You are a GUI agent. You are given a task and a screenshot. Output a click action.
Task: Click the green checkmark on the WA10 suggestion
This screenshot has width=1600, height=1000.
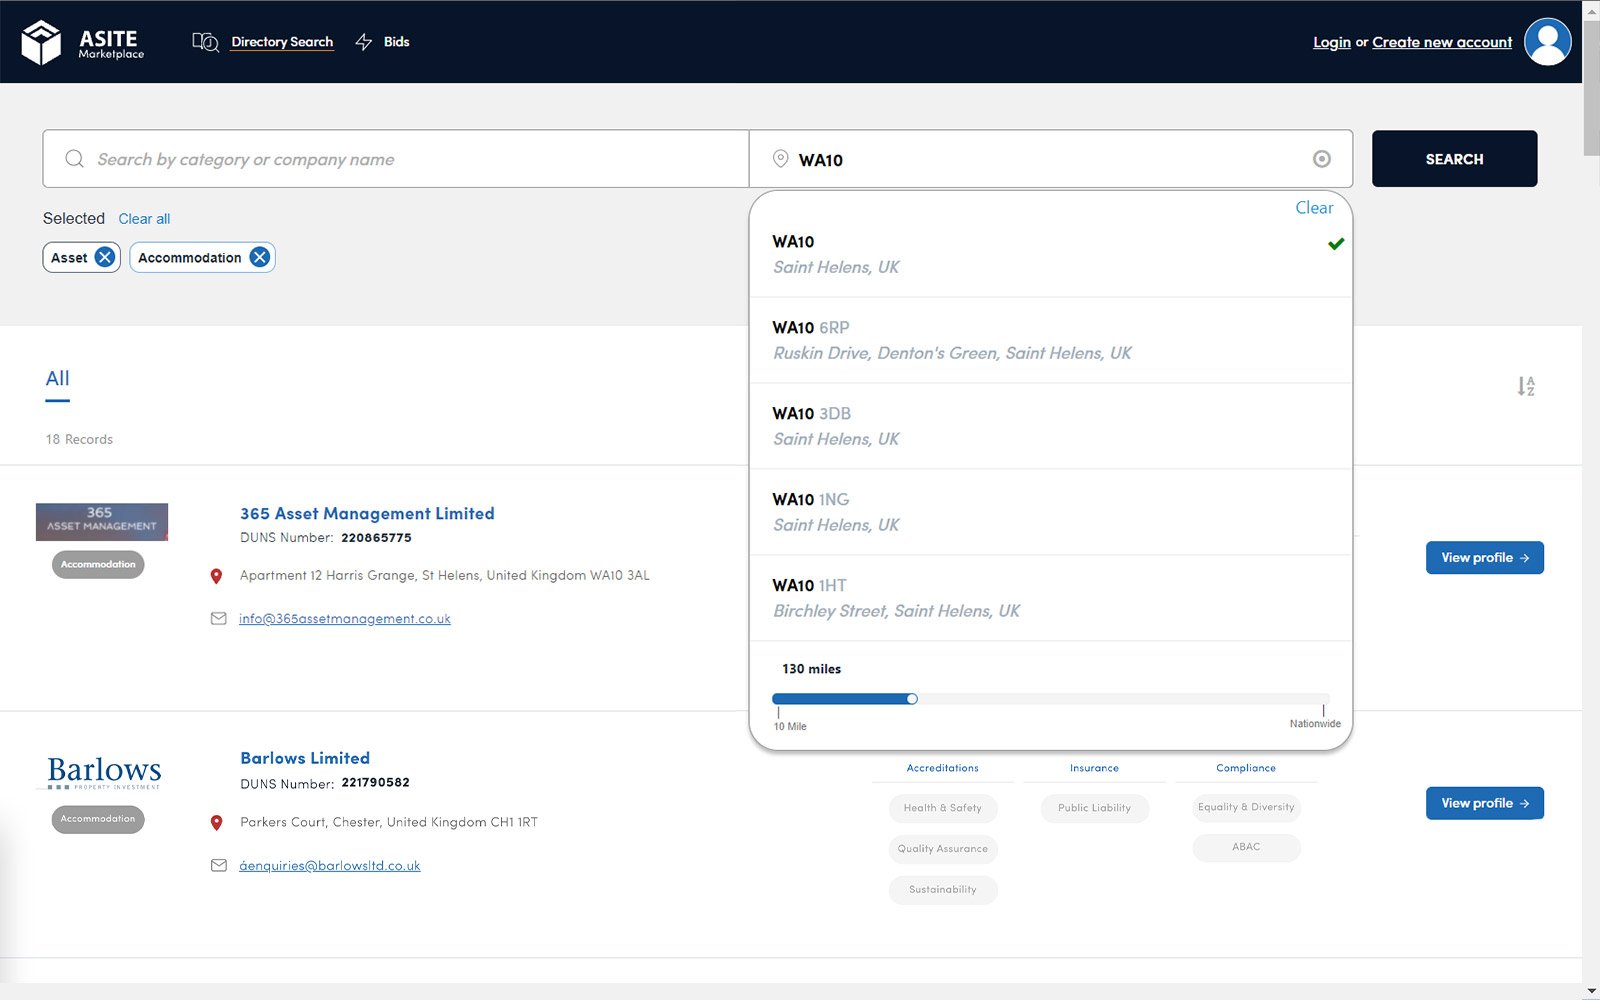pyautogui.click(x=1336, y=243)
